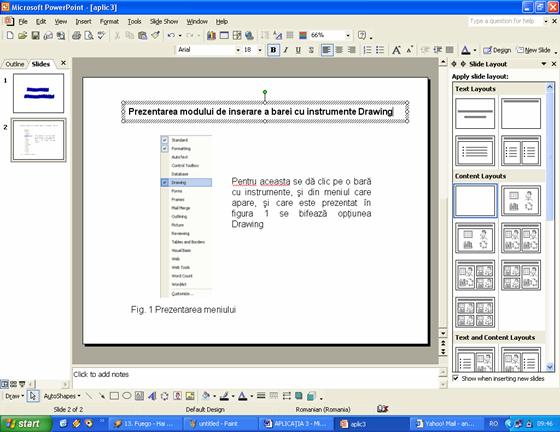
Task: Click the Insert Chart icon
Action: [211, 35]
